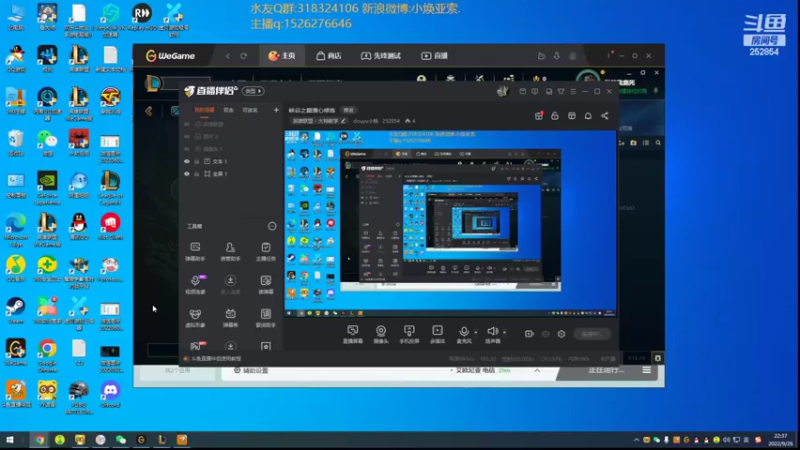Open the 弹幕秀 tool
The width and height of the screenshot is (800, 450).
pyautogui.click(x=230, y=318)
